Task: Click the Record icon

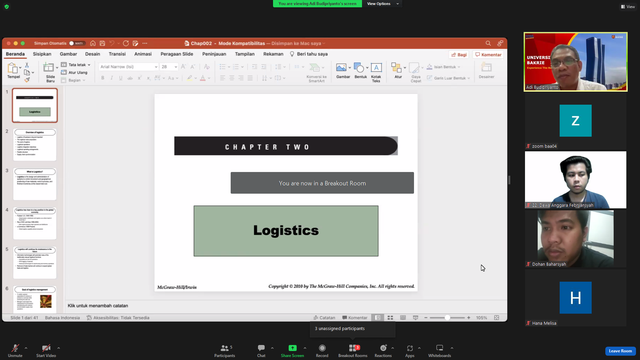Action: pos(322,348)
